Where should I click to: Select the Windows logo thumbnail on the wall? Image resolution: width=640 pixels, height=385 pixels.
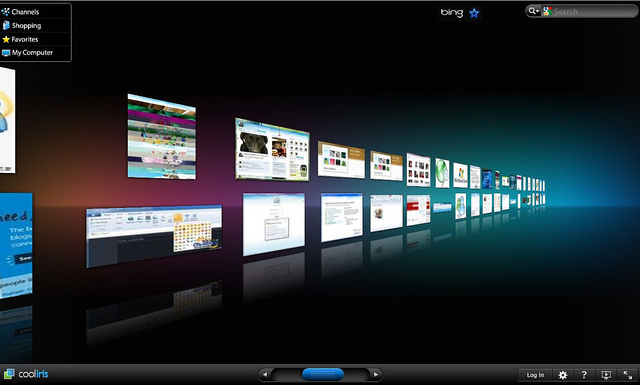(460, 175)
